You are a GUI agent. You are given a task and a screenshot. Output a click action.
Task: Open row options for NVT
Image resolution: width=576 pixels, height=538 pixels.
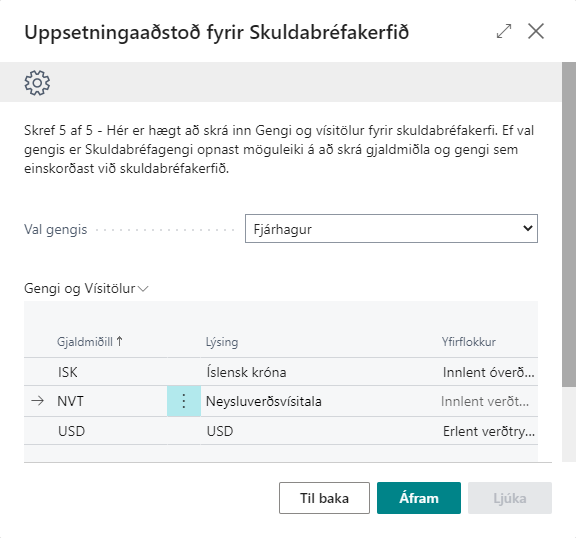184,401
